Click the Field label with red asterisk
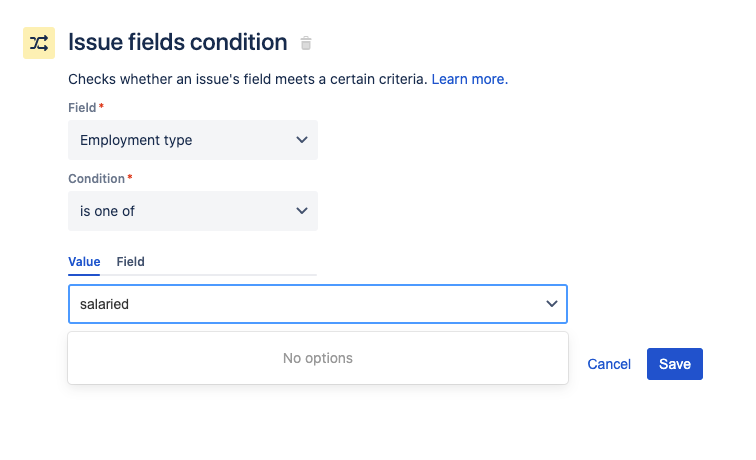 point(86,108)
